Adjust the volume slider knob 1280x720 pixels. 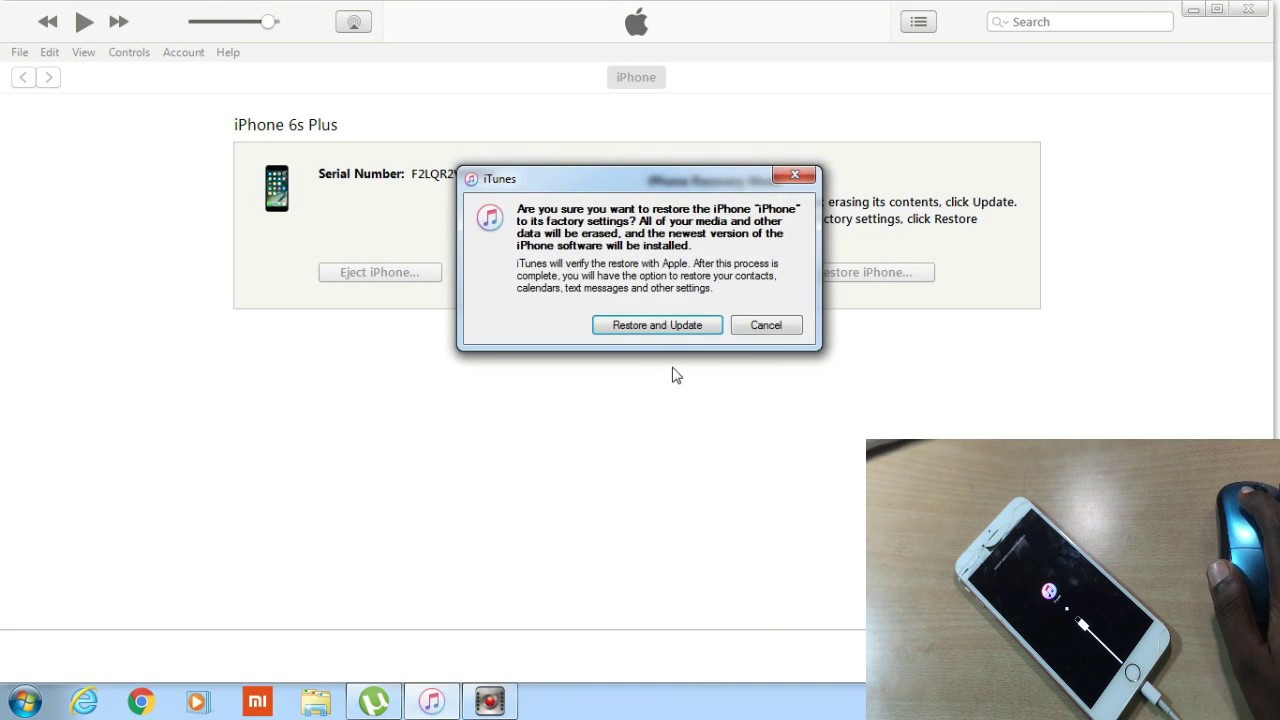click(x=268, y=22)
